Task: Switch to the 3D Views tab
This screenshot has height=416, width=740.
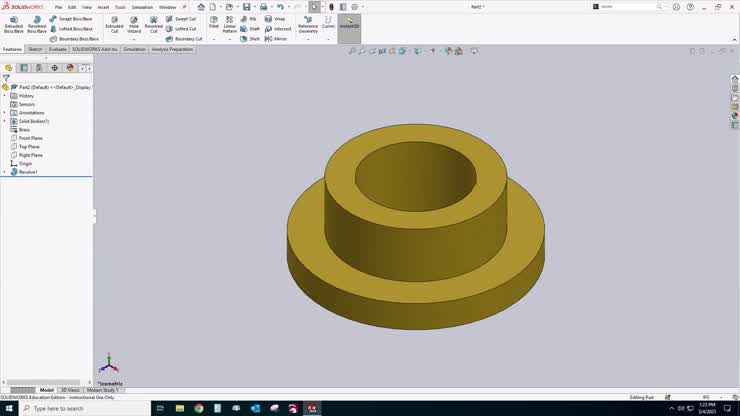Action: [70, 390]
